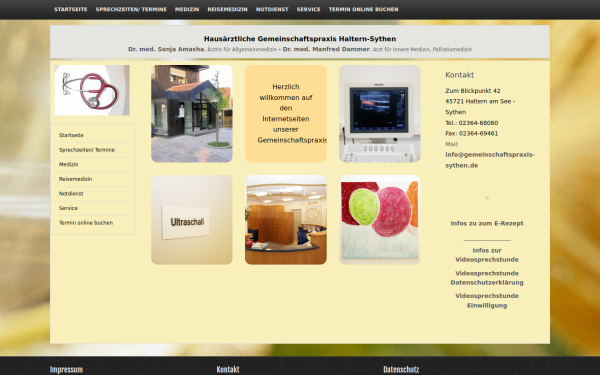Click the heading Hausärztliche Gemeinschaftspraxis Haltern-Sythen
Screen dimensions: 600x375
(x=300, y=39)
